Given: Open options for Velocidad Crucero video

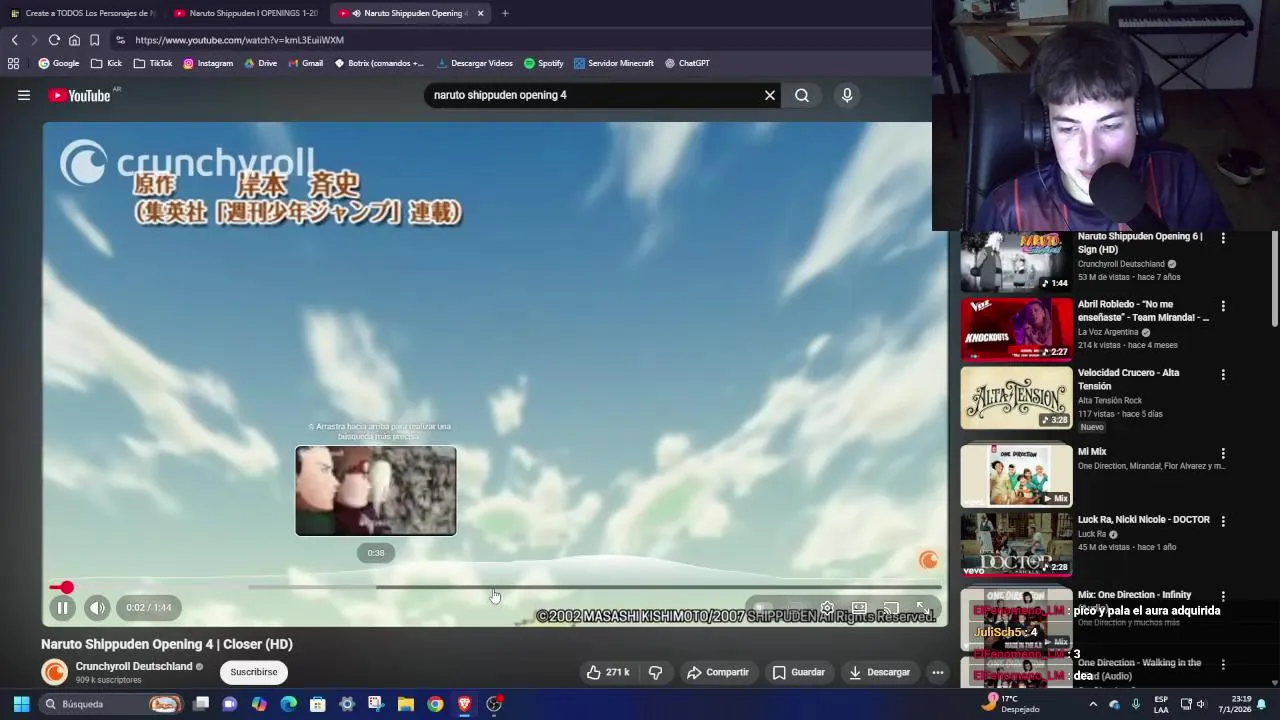Looking at the screenshot, I should point(1223,374).
